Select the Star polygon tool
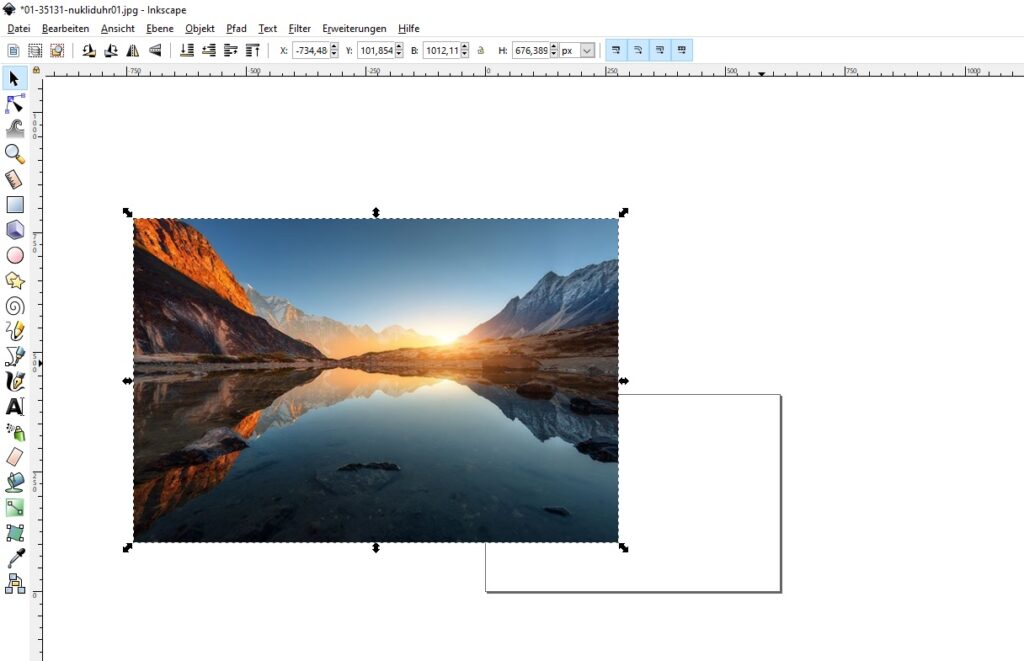The image size is (1024, 661). pos(14,281)
